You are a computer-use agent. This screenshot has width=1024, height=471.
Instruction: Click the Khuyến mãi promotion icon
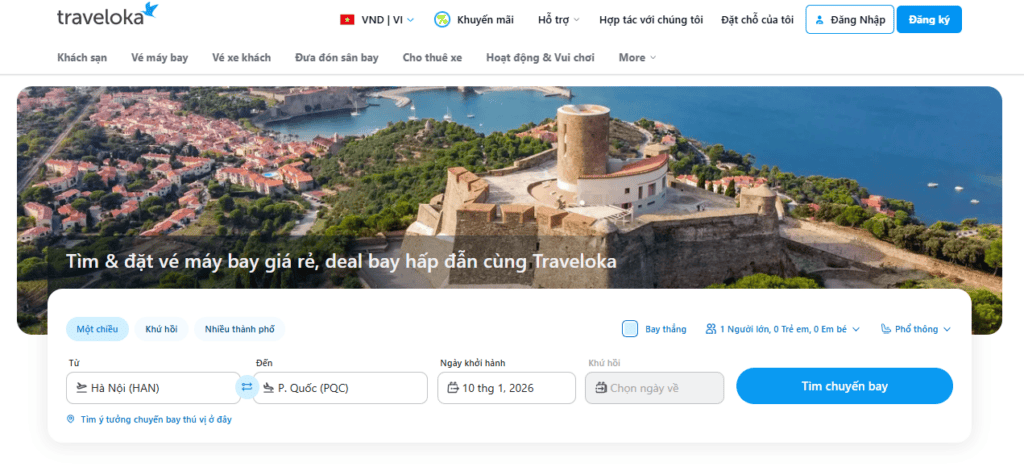(442, 20)
